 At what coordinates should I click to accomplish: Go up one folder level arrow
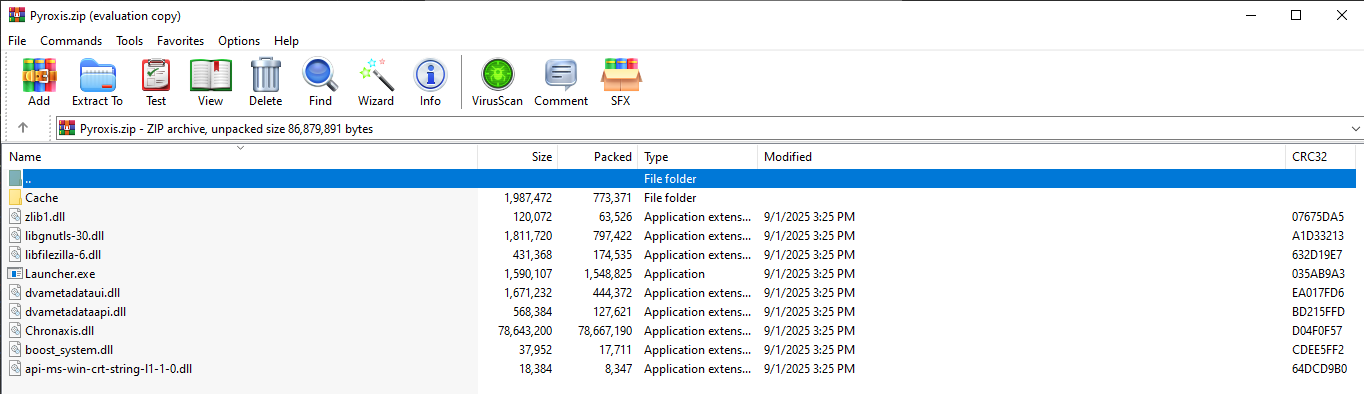point(23,128)
